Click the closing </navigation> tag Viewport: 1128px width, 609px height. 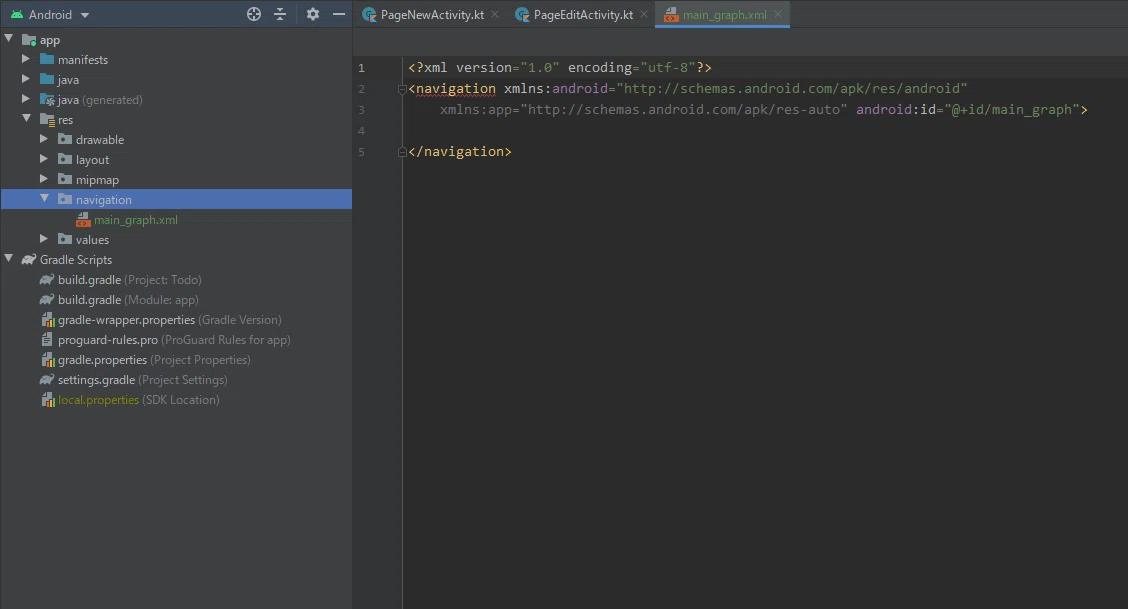coord(460,152)
